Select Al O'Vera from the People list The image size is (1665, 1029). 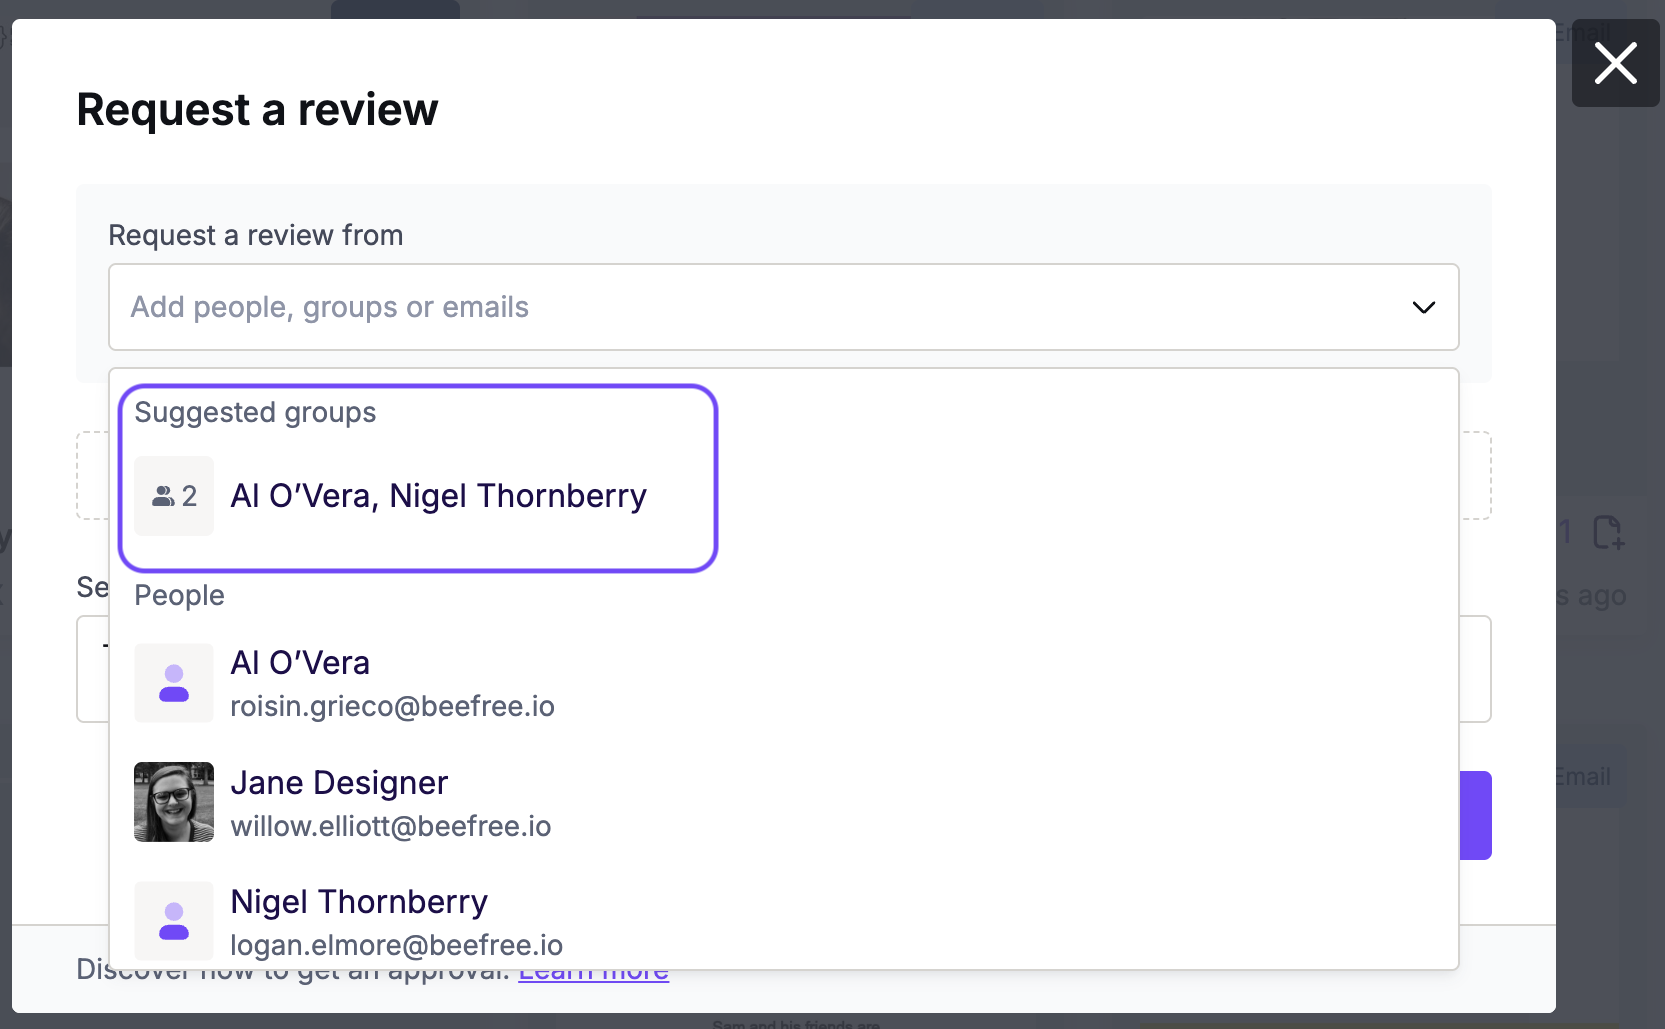point(300,662)
